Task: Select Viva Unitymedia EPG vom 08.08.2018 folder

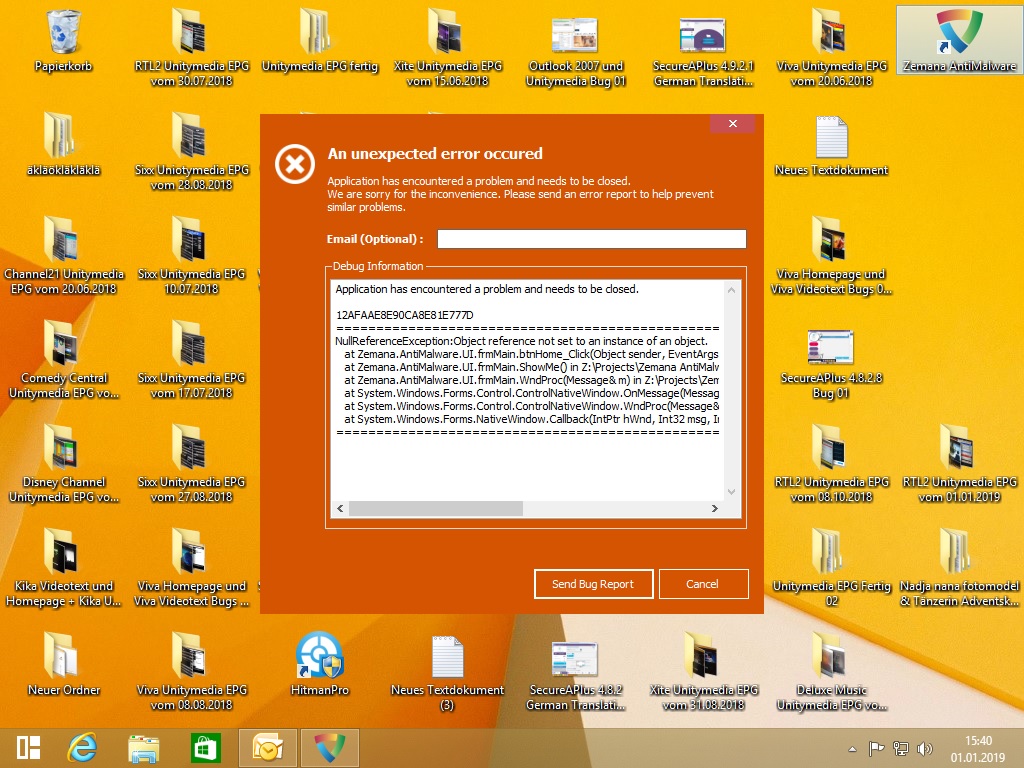Action: point(191,671)
